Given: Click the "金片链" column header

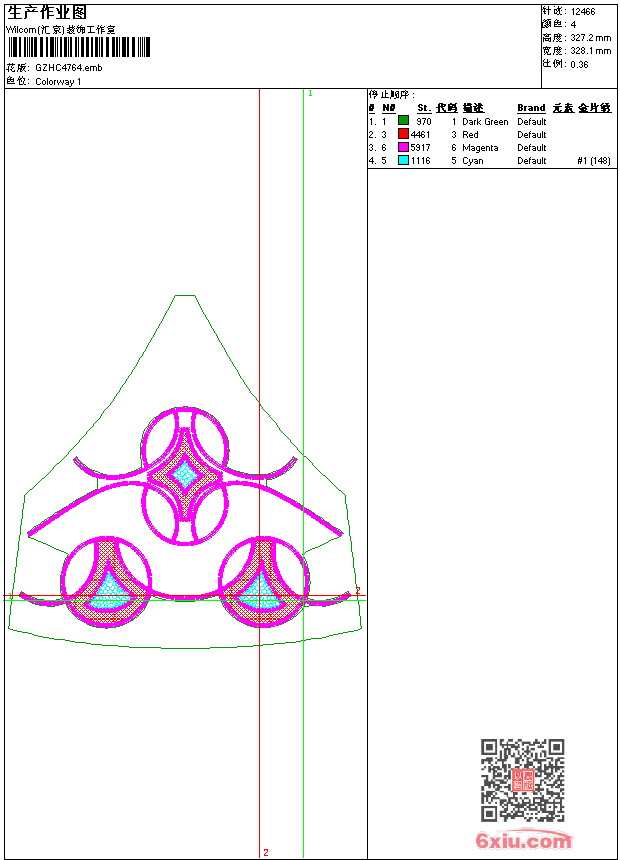Looking at the screenshot, I should [594, 108].
